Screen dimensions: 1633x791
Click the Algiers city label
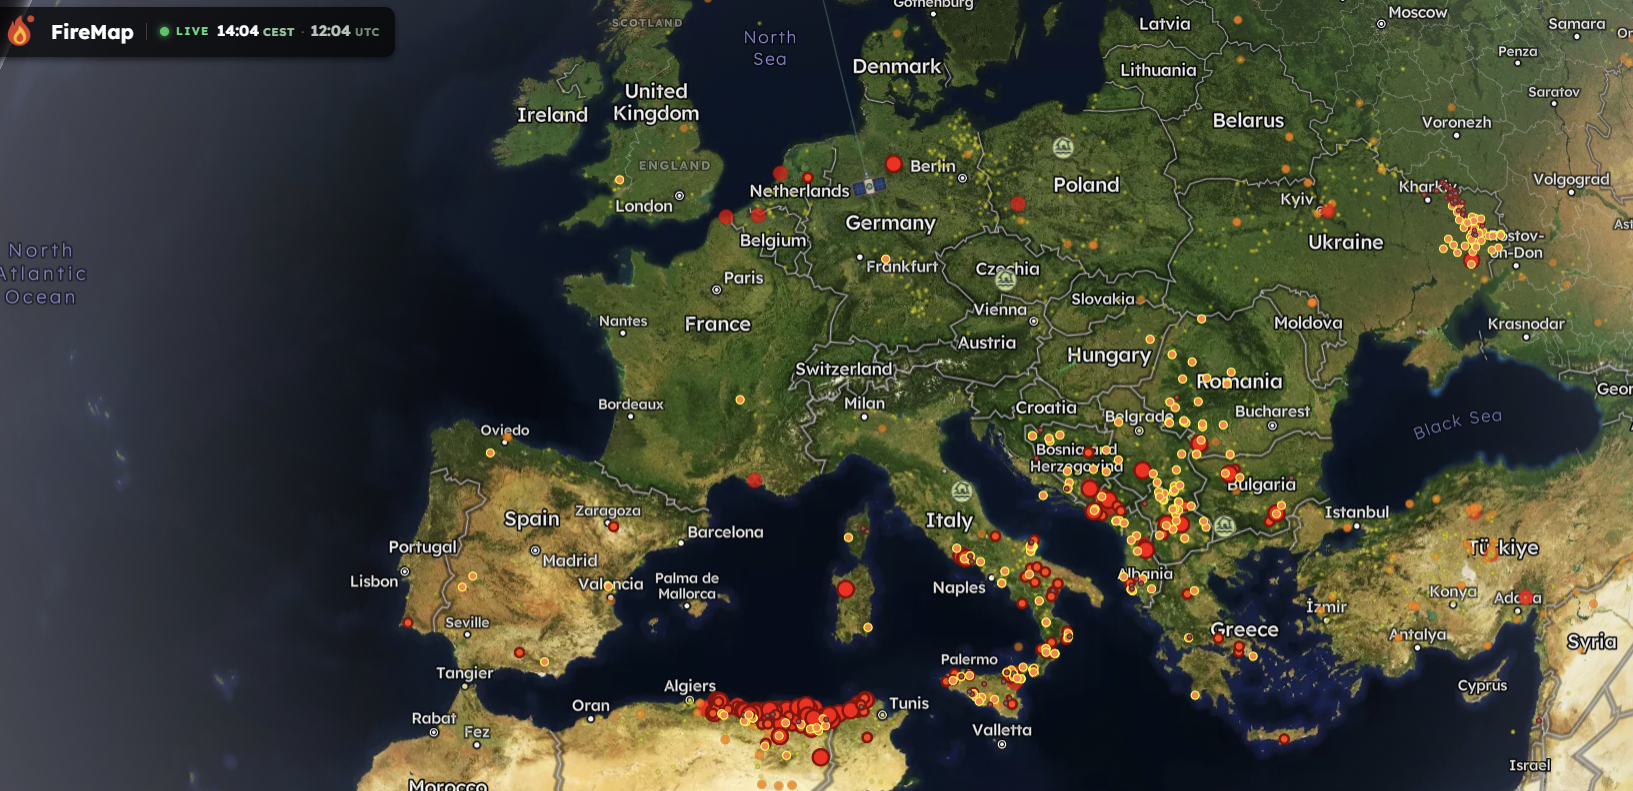coord(690,686)
